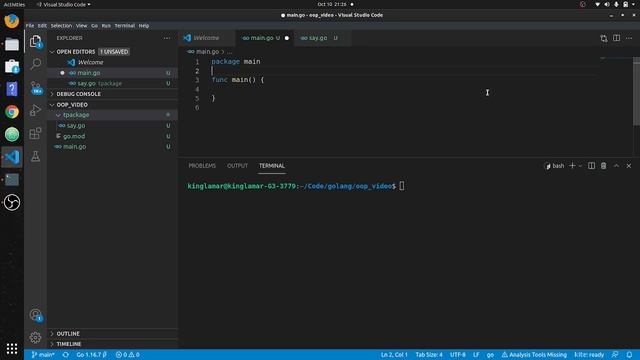Open Visual Studio Code app menu in top bar

pyautogui.click(x=64, y=4)
